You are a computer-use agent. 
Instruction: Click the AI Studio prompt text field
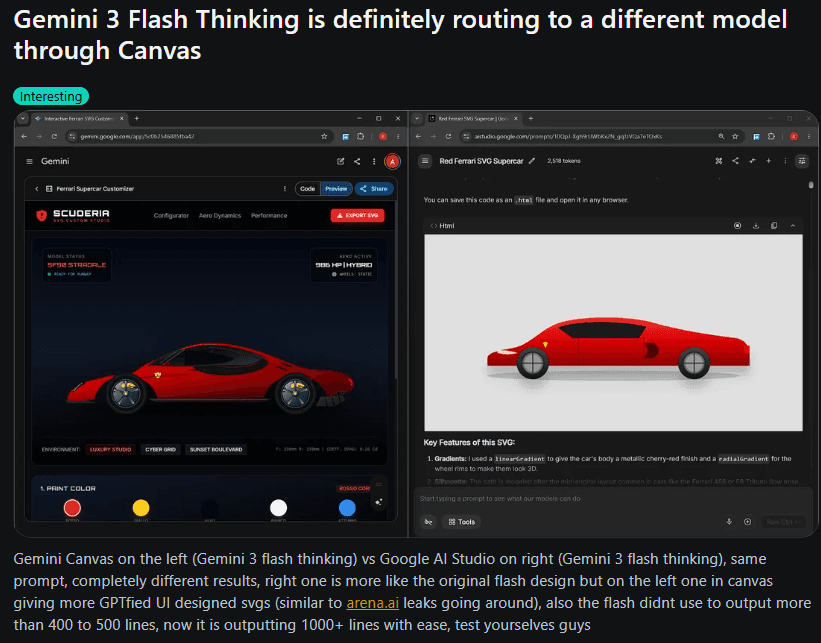coord(613,498)
